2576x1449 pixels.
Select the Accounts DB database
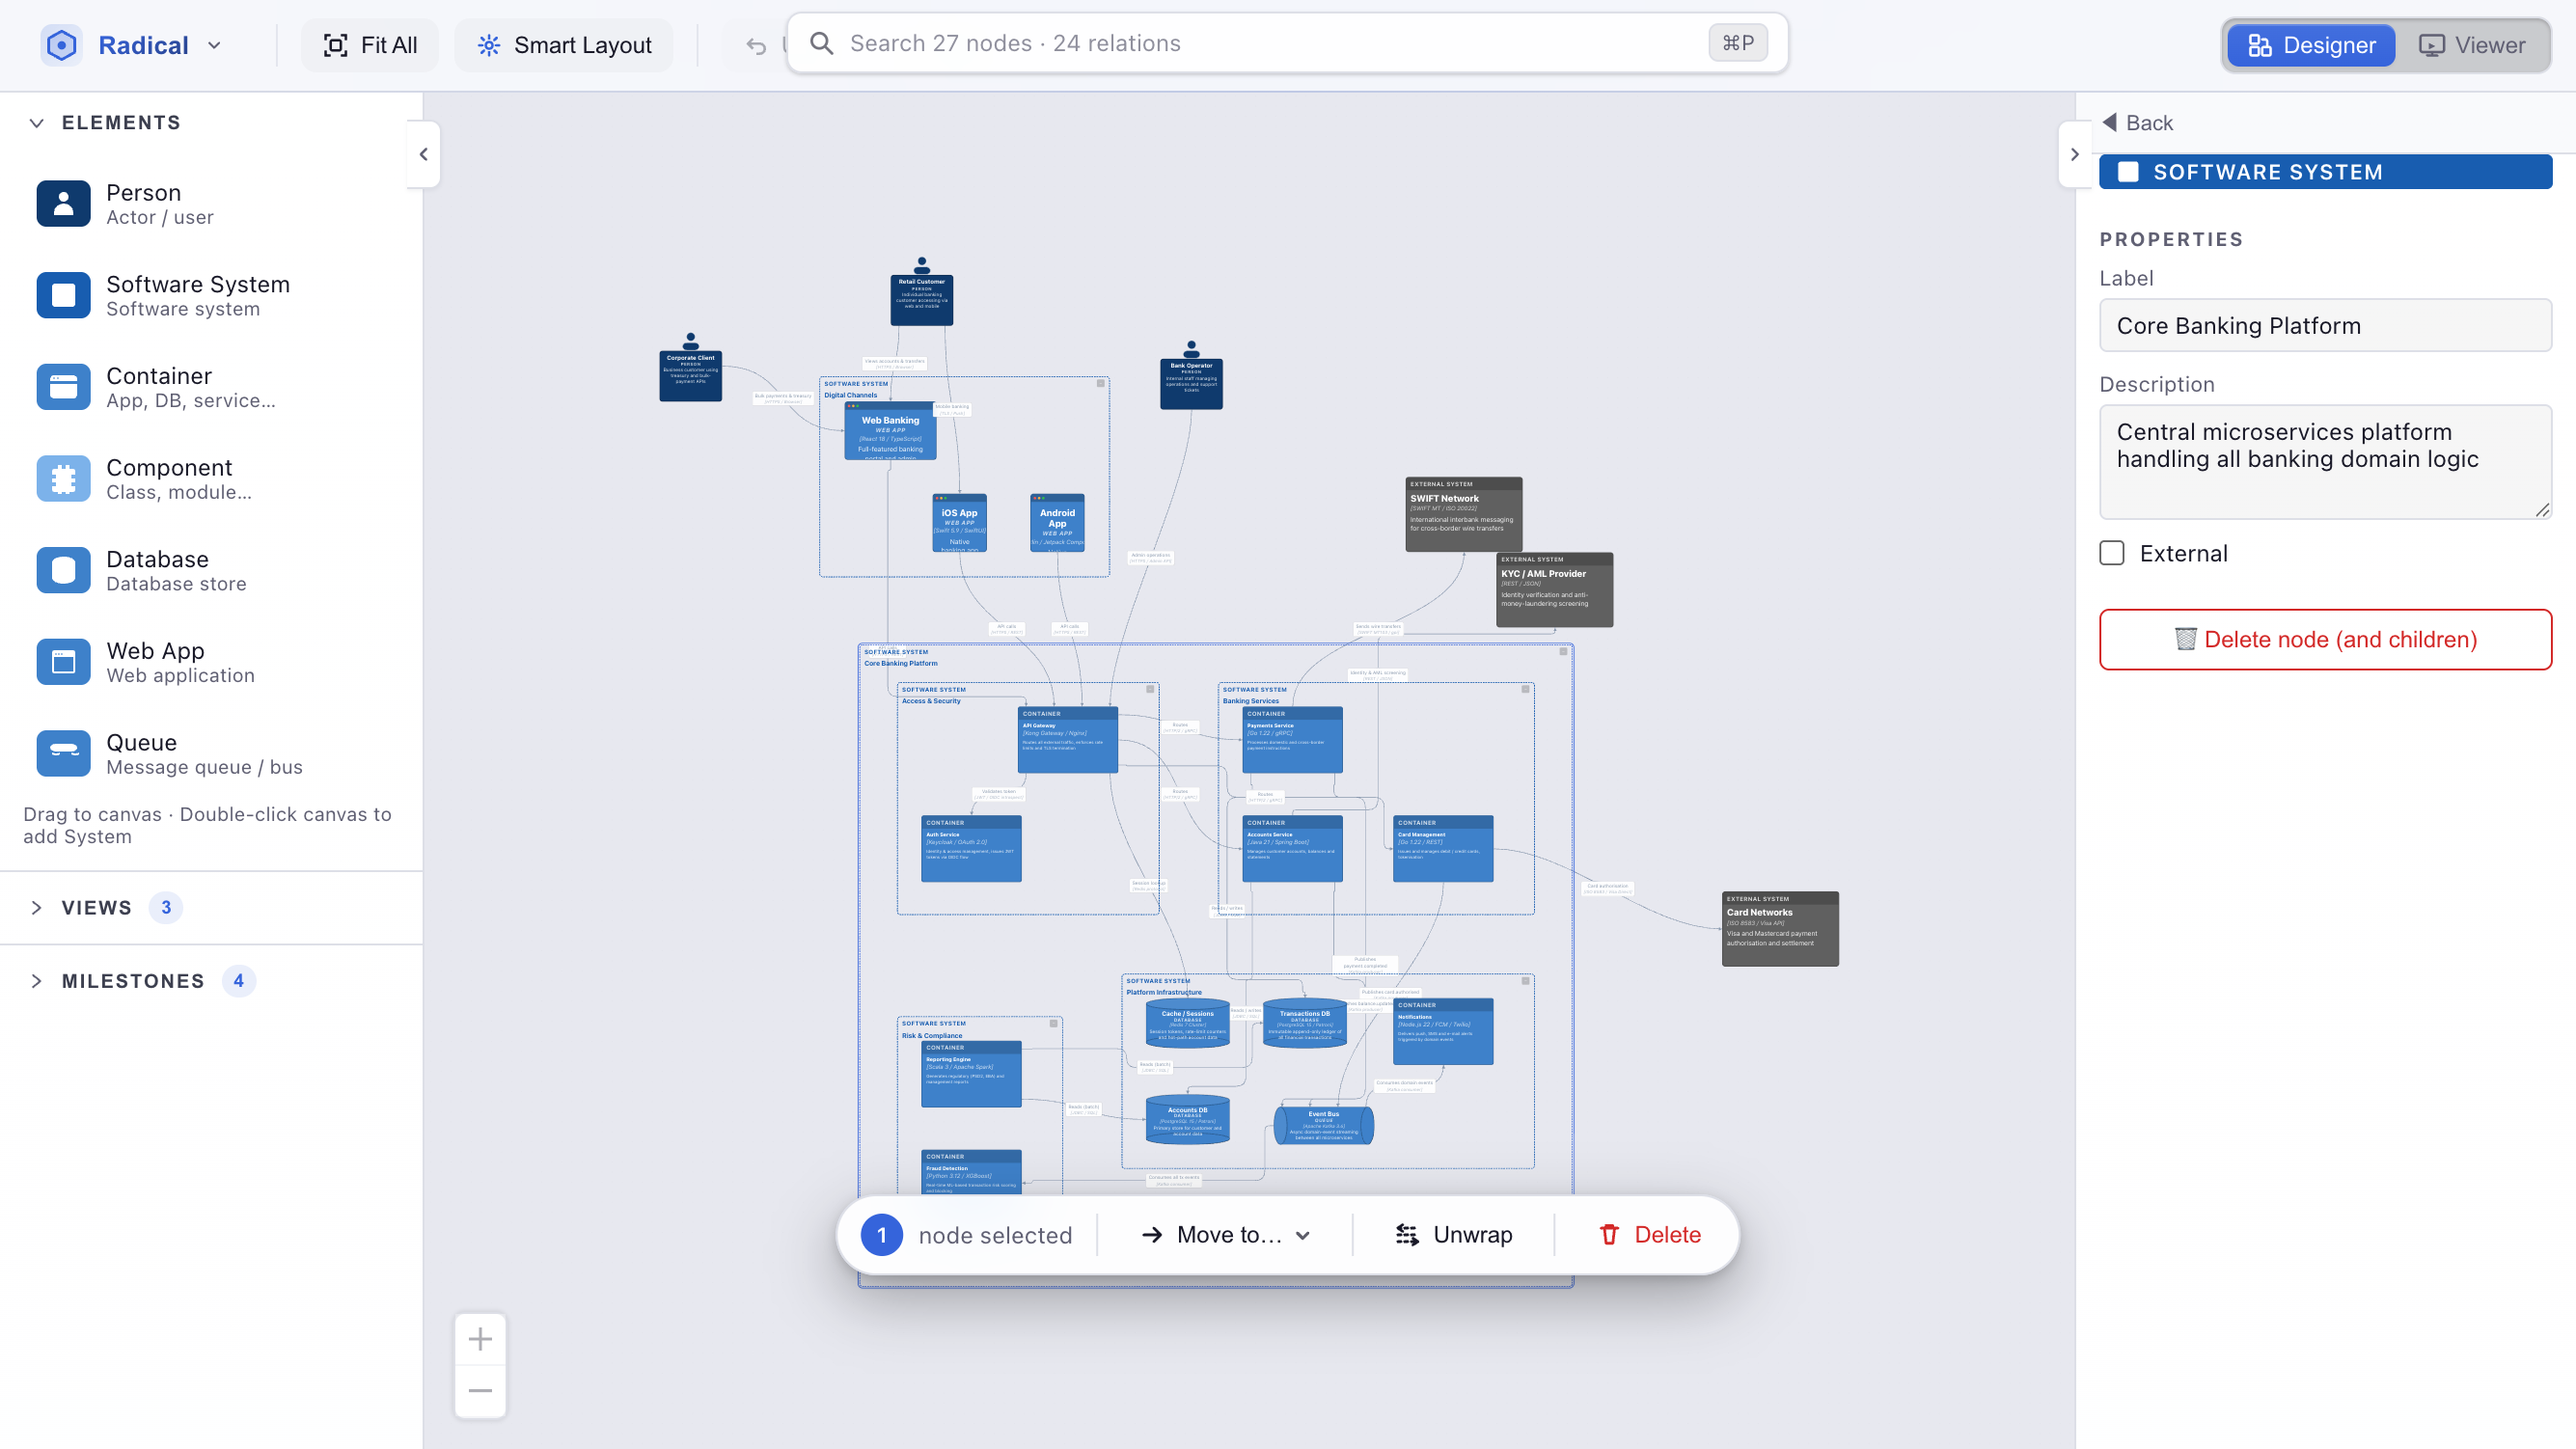tap(1188, 1120)
